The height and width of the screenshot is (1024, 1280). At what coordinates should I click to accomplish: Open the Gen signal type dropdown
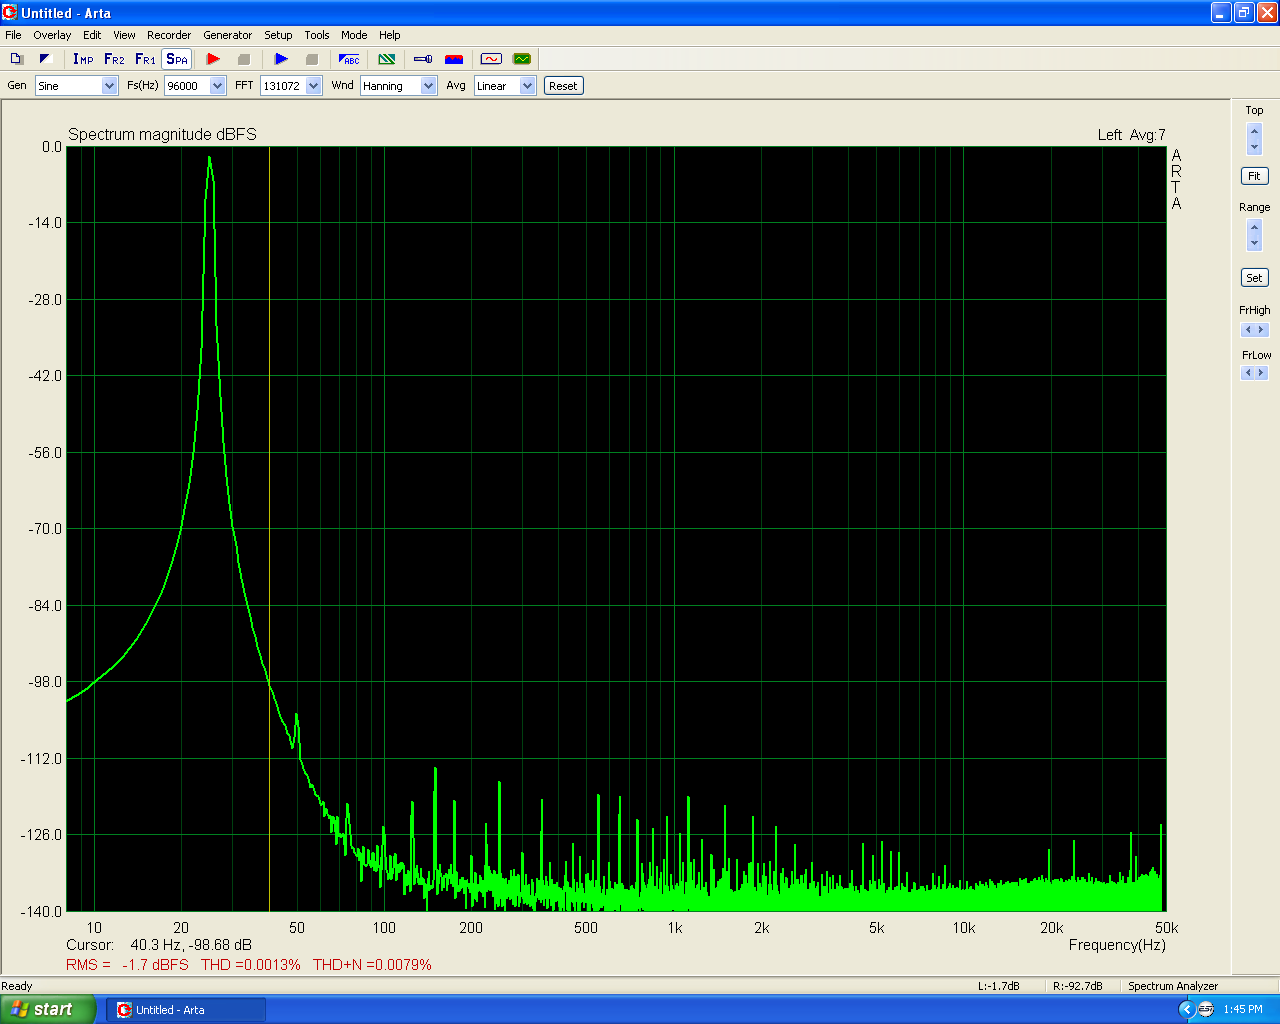[110, 86]
